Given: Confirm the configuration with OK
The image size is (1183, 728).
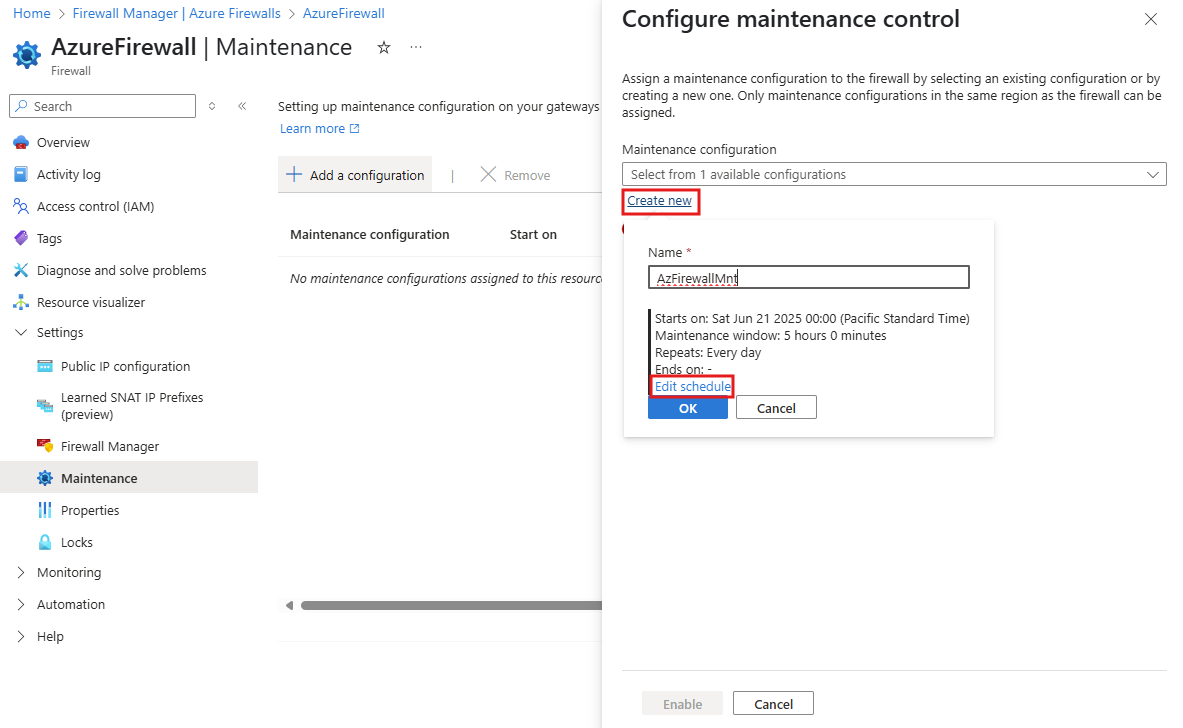Looking at the screenshot, I should 687,407.
